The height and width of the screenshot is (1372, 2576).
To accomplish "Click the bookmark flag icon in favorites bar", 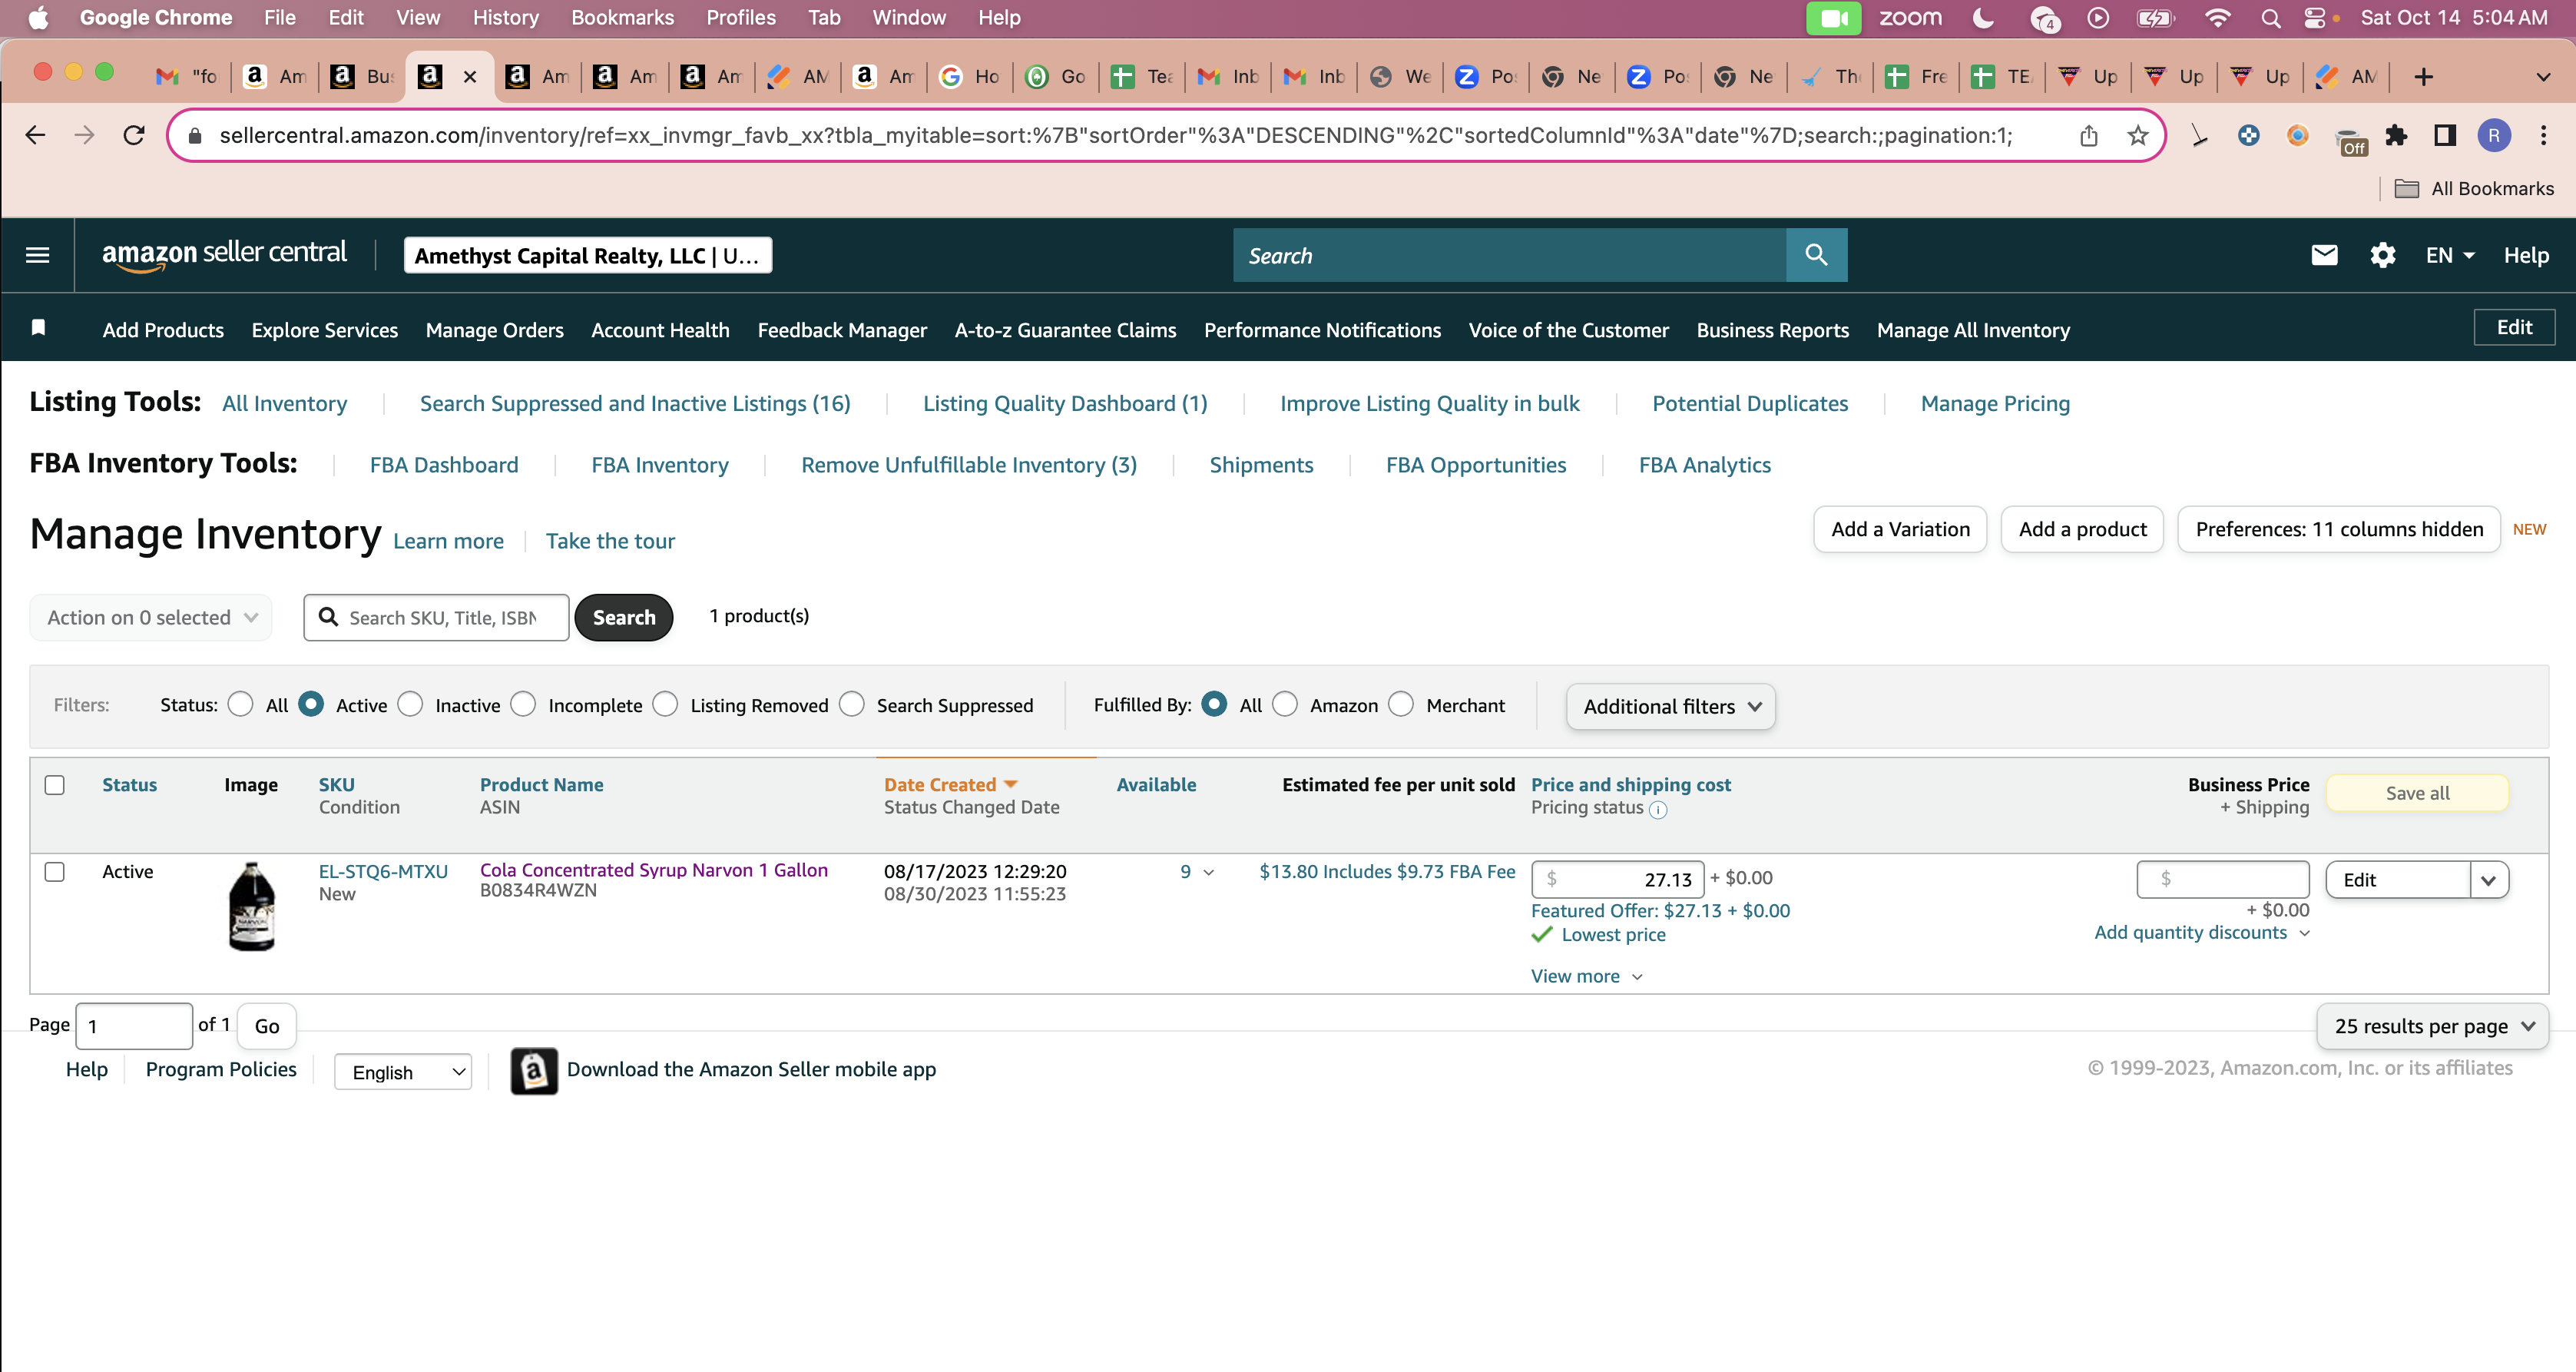I will point(38,328).
